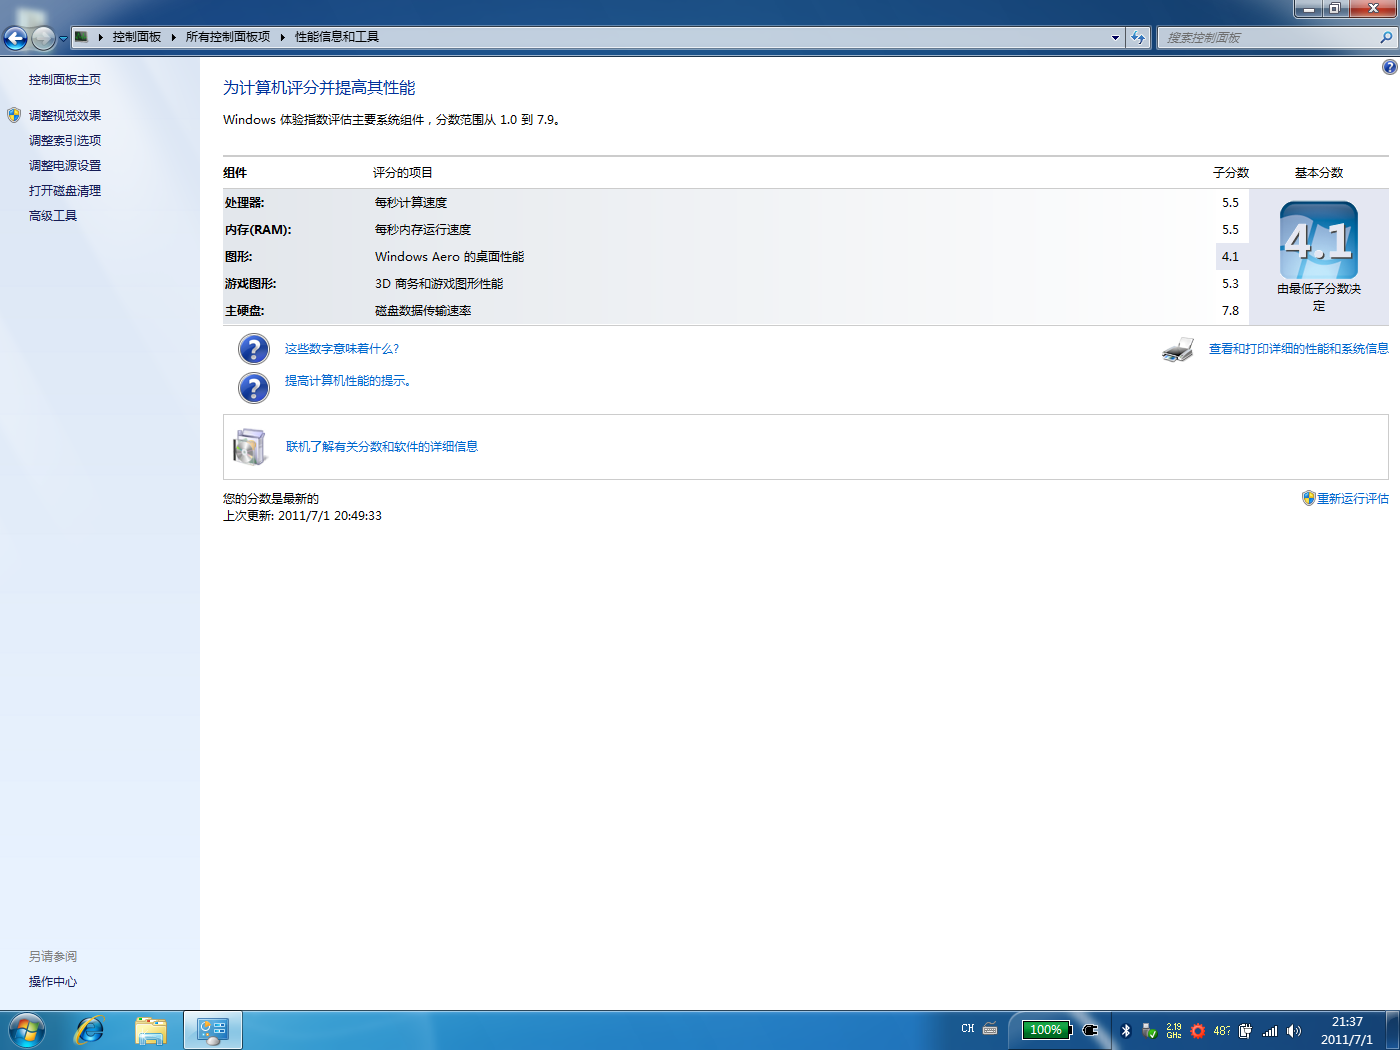The width and height of the screenshot is (1400, 1050).
Task: Click network signal tray icon
Action: pyautogui.click(x=1270, y=1031)
